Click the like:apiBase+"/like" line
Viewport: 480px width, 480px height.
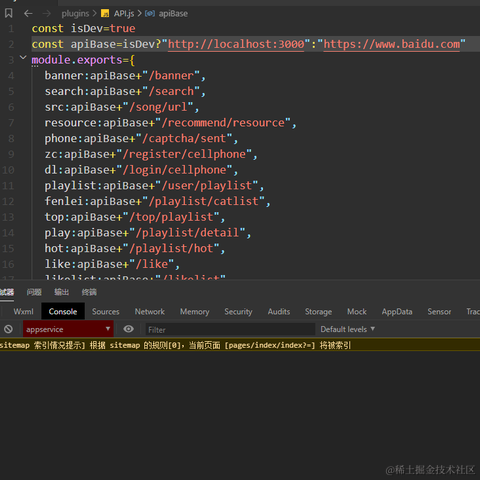[112, 264]
